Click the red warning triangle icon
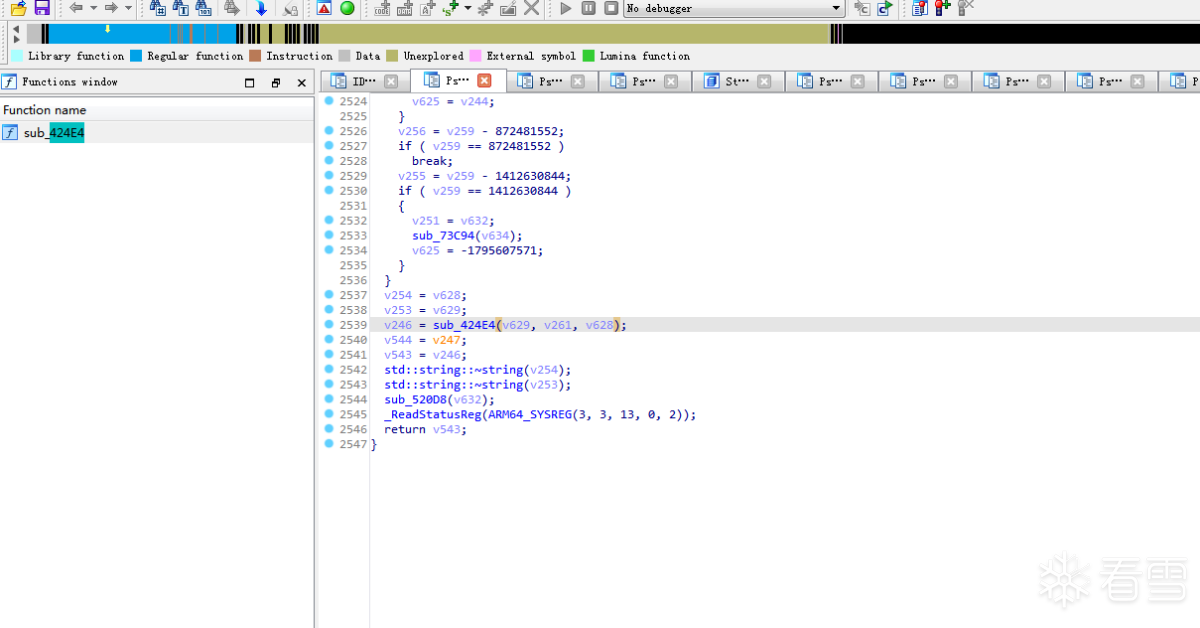Viewport: 1200px width, 628px height. coord(324,8)
